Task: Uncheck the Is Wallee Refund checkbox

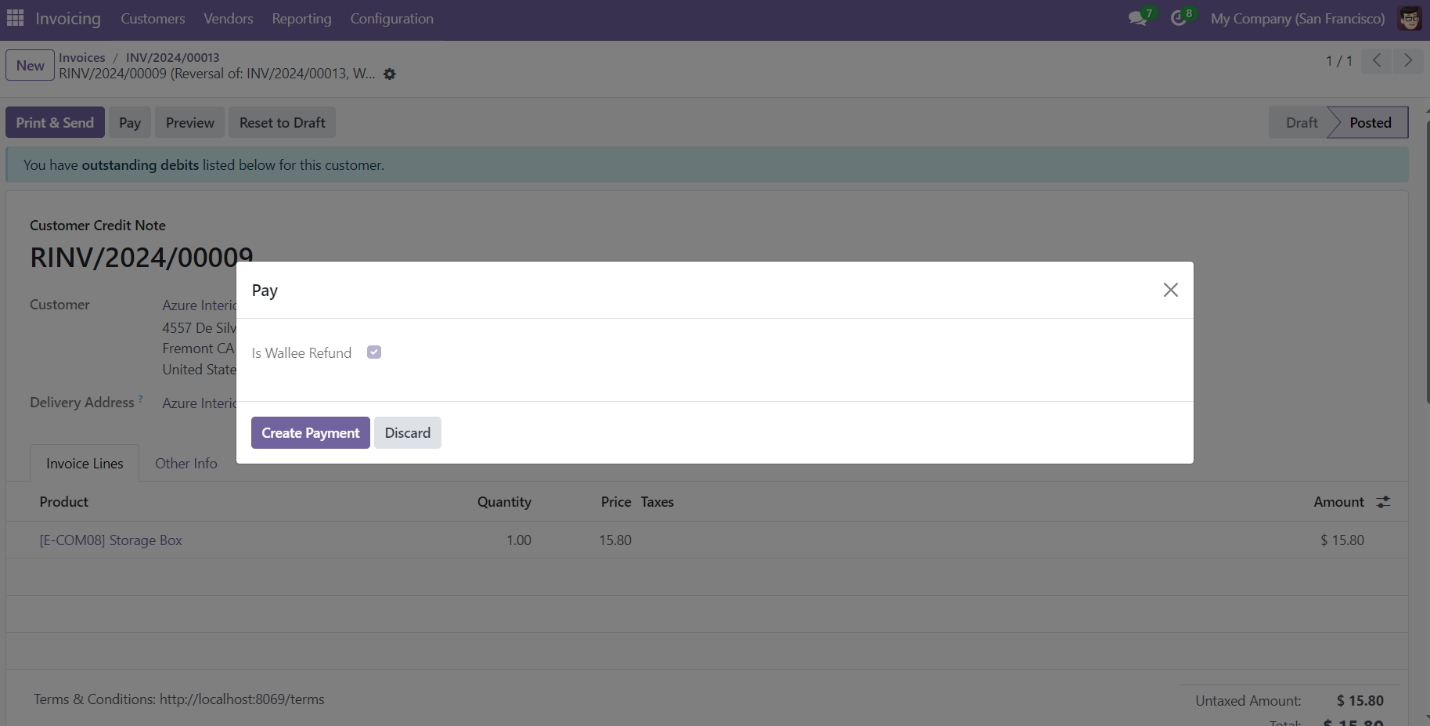Action: pos(373,352)
